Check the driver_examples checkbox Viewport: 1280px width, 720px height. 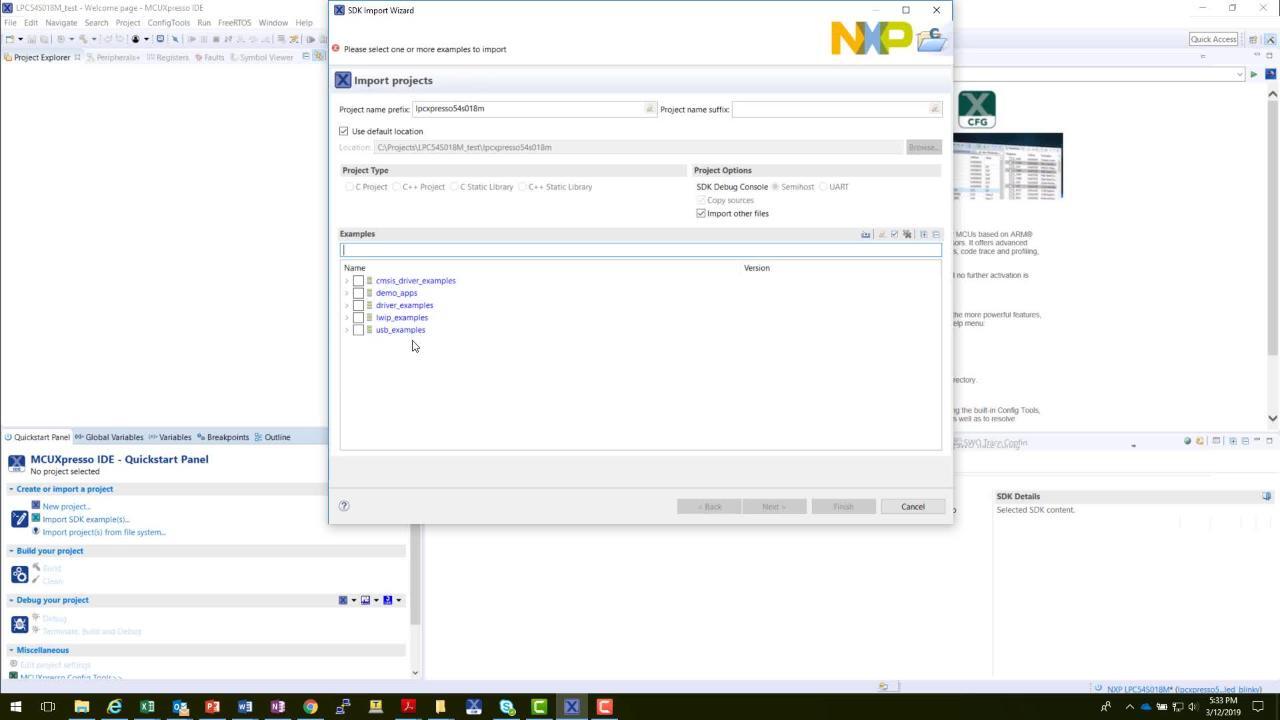click(358, 305)
